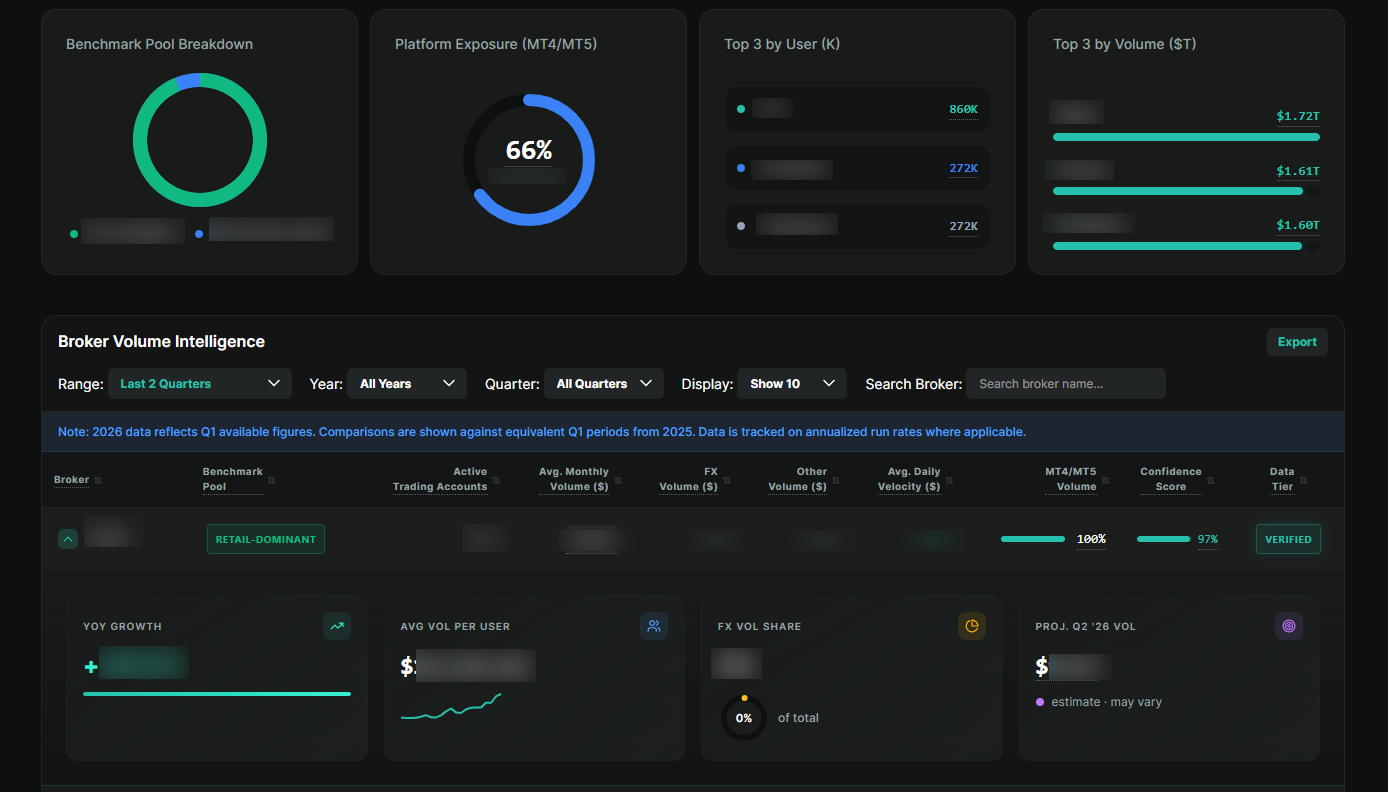
Task: Sort by Avg. Daily Velocity sort icon
Action: [949, 481]
